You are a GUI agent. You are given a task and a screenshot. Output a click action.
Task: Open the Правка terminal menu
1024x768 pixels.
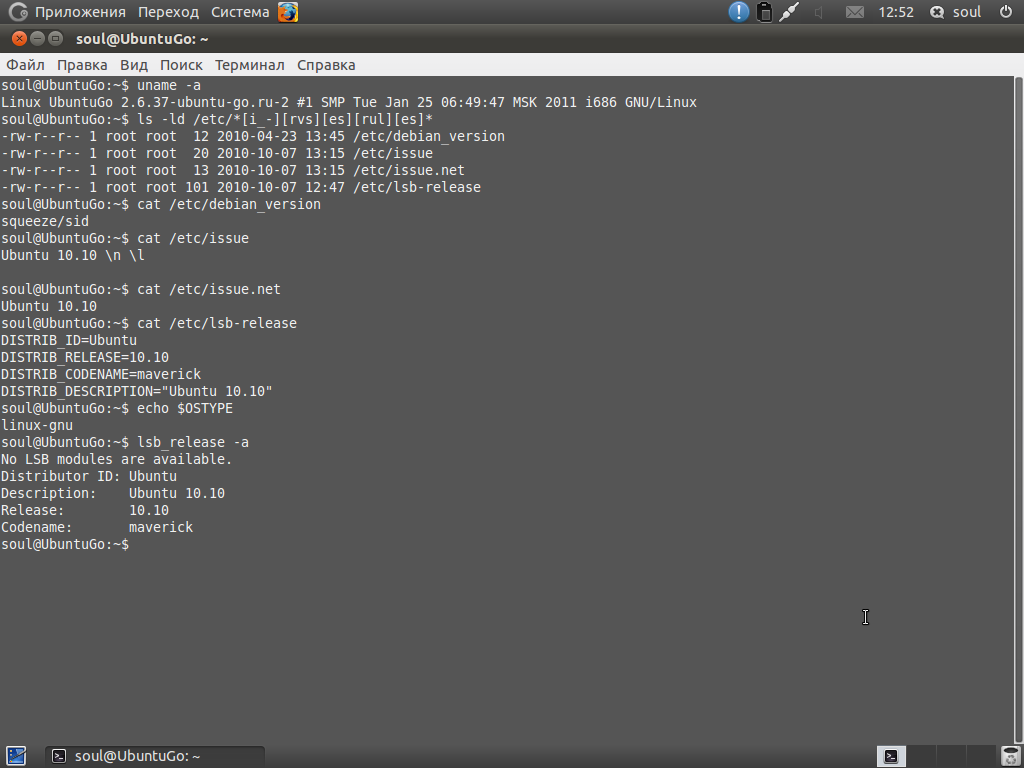pos(82,65)
